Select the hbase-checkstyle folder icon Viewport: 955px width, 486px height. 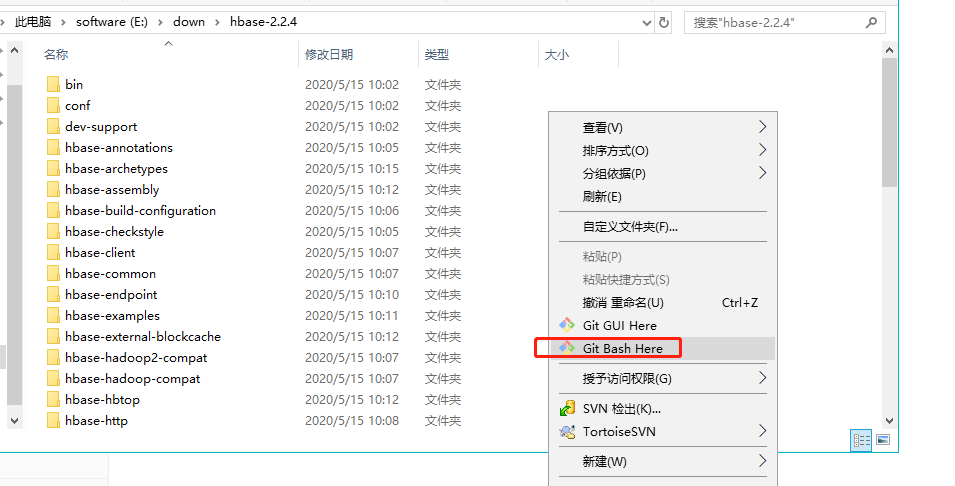tap(53, 231)
